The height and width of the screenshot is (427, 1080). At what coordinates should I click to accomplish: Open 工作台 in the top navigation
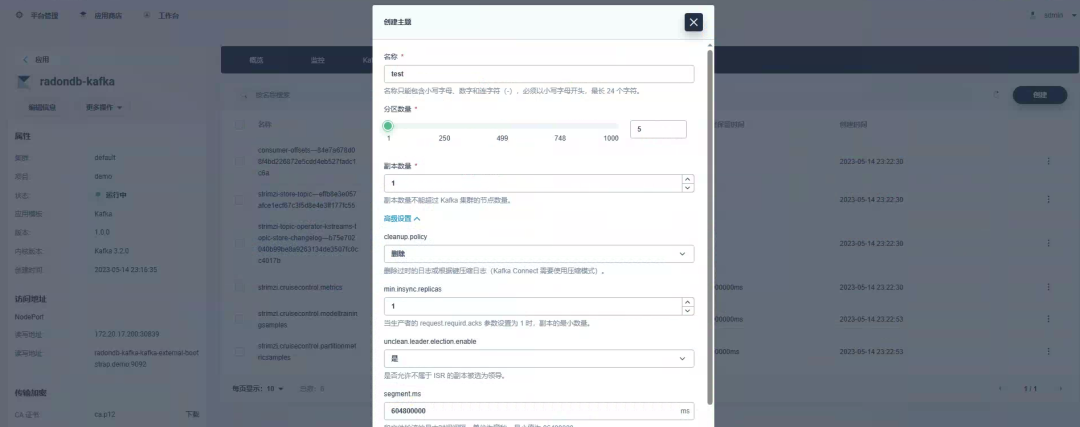169,15
